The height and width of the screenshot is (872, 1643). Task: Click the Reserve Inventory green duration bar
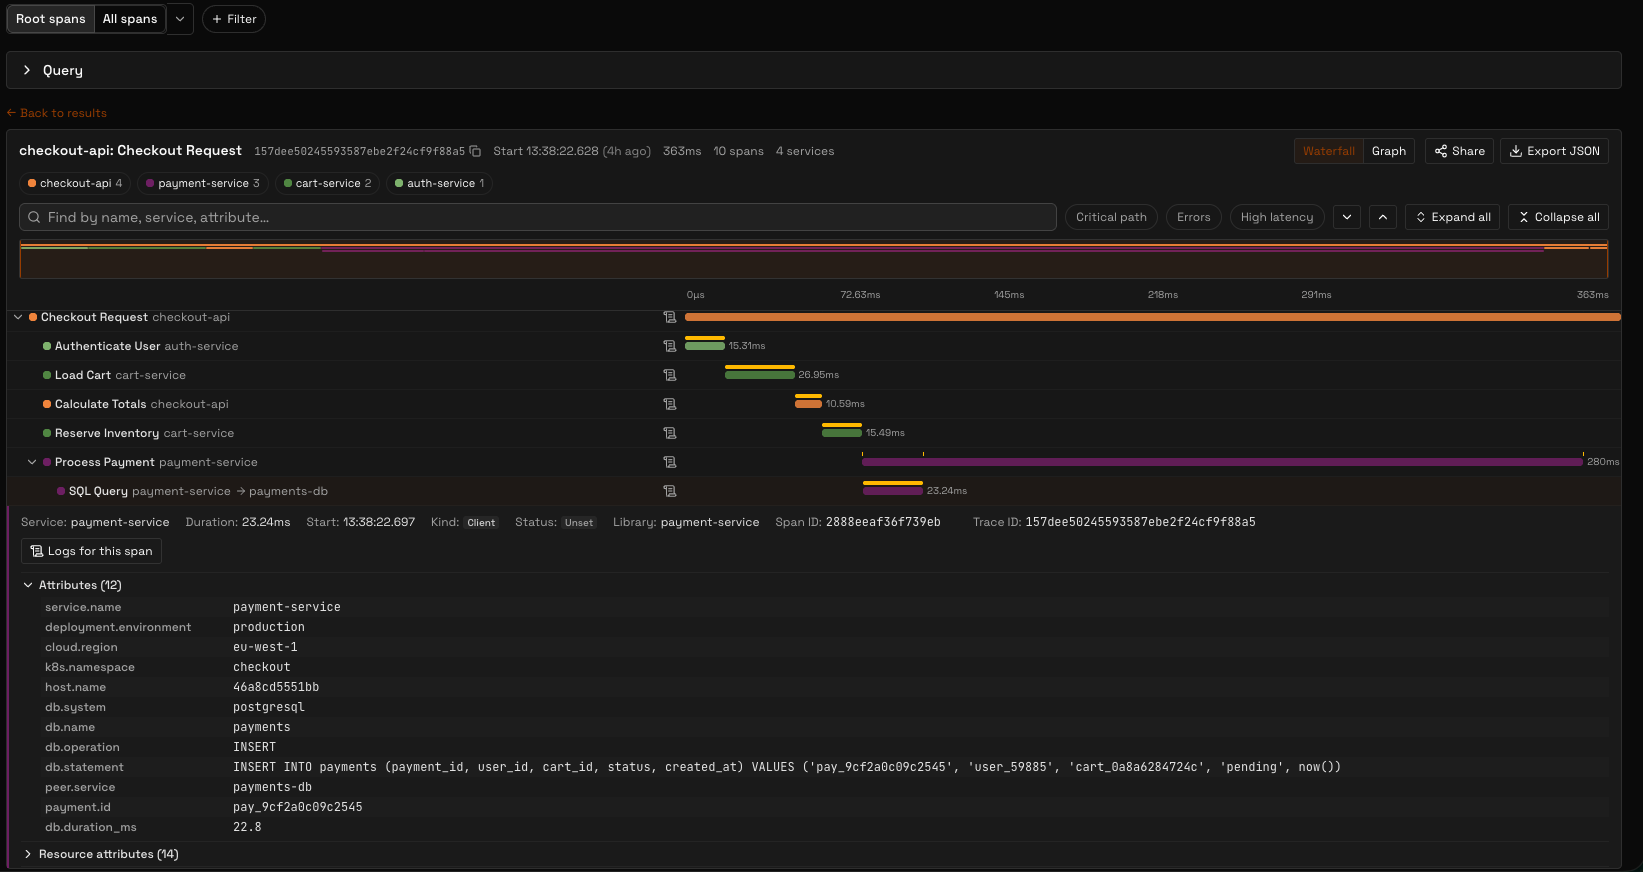coord(842,433)
